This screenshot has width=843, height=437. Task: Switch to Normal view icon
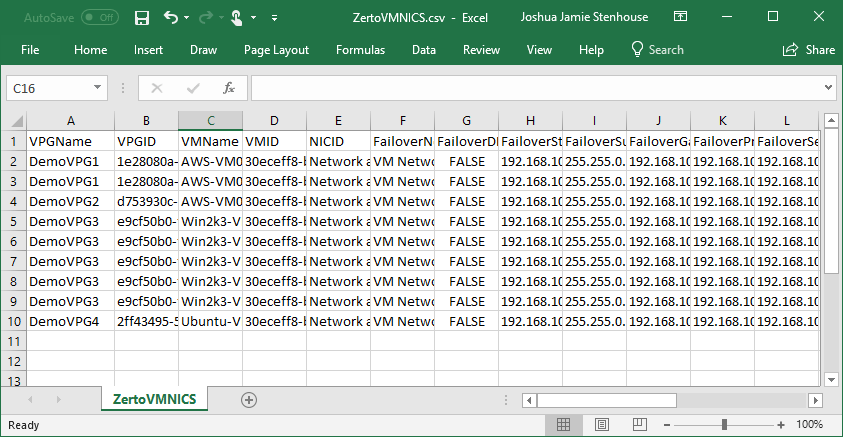point(563,425)
